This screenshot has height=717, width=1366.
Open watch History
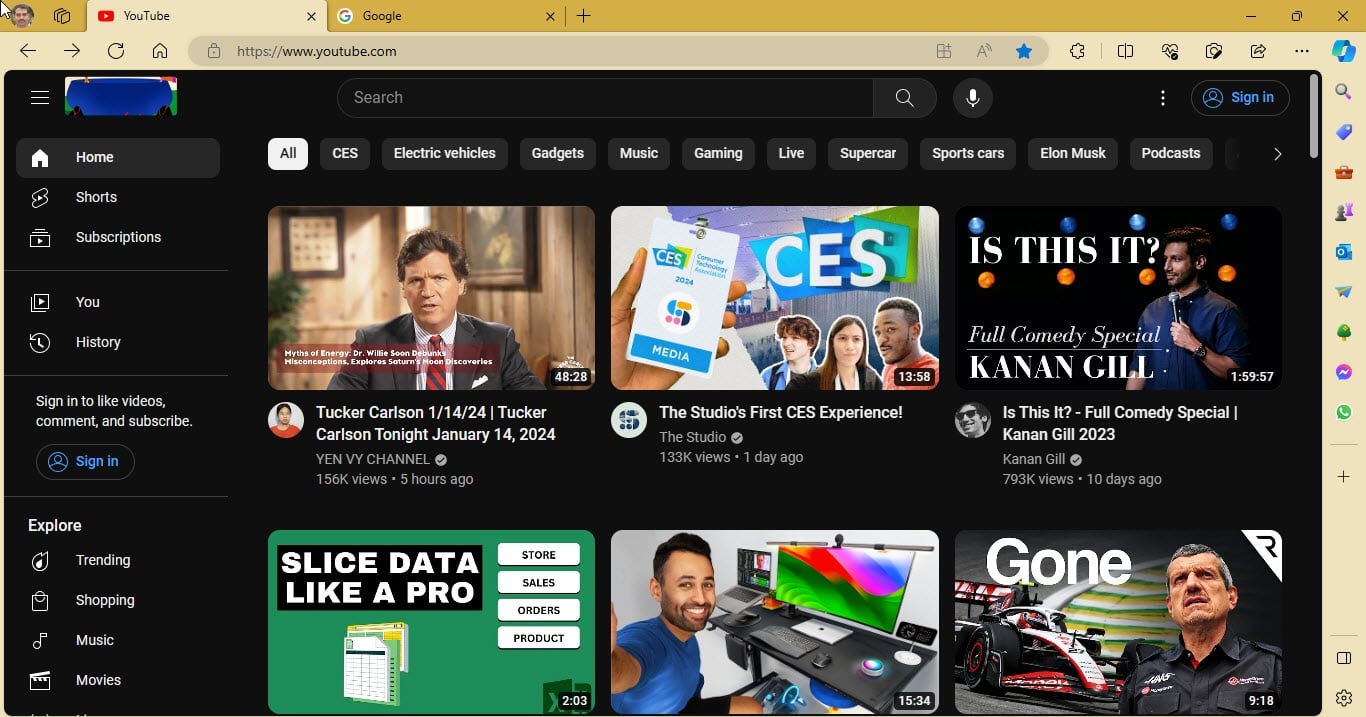coord(118,342)
